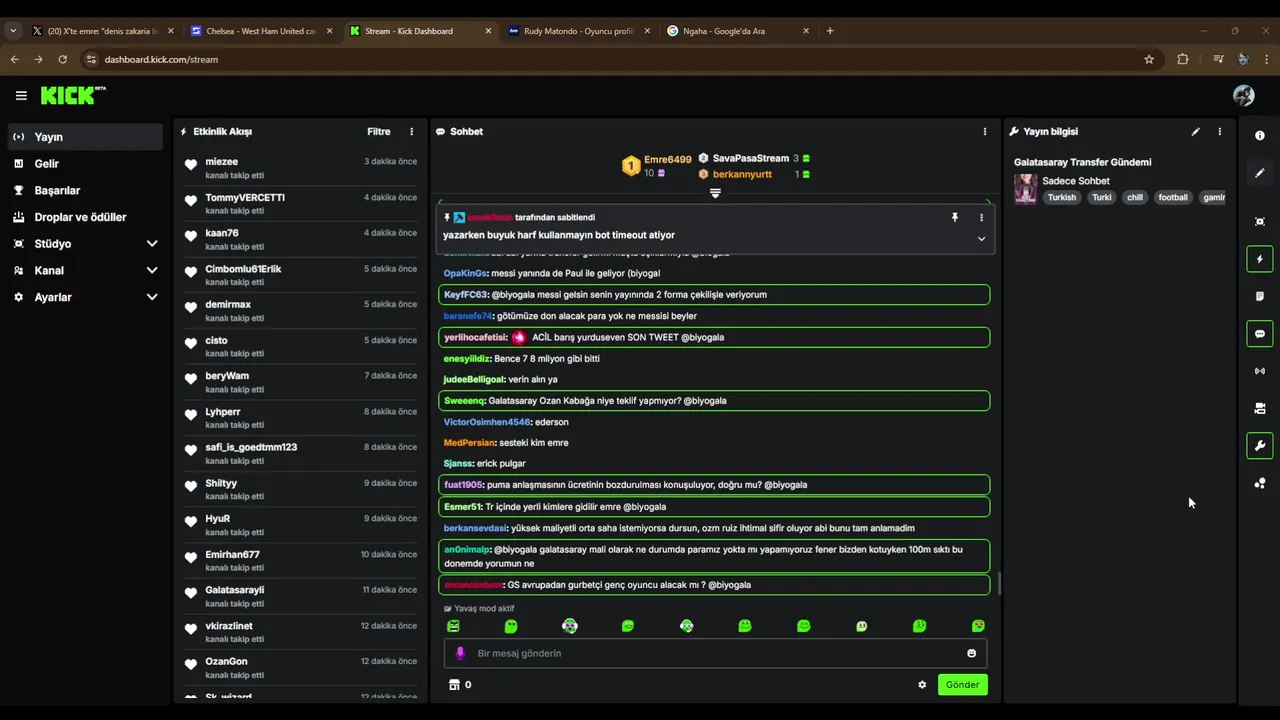
Task: Insert the first angry green emote
Action: tap(453, 626)
